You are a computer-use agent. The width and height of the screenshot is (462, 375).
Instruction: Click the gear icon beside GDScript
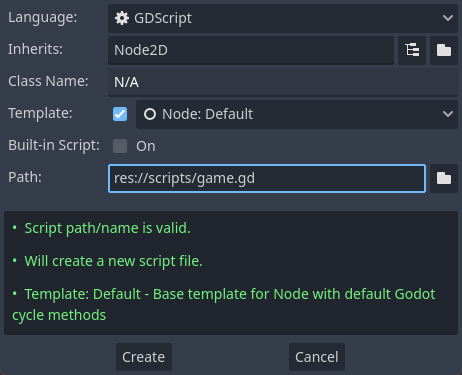[122, 18]
